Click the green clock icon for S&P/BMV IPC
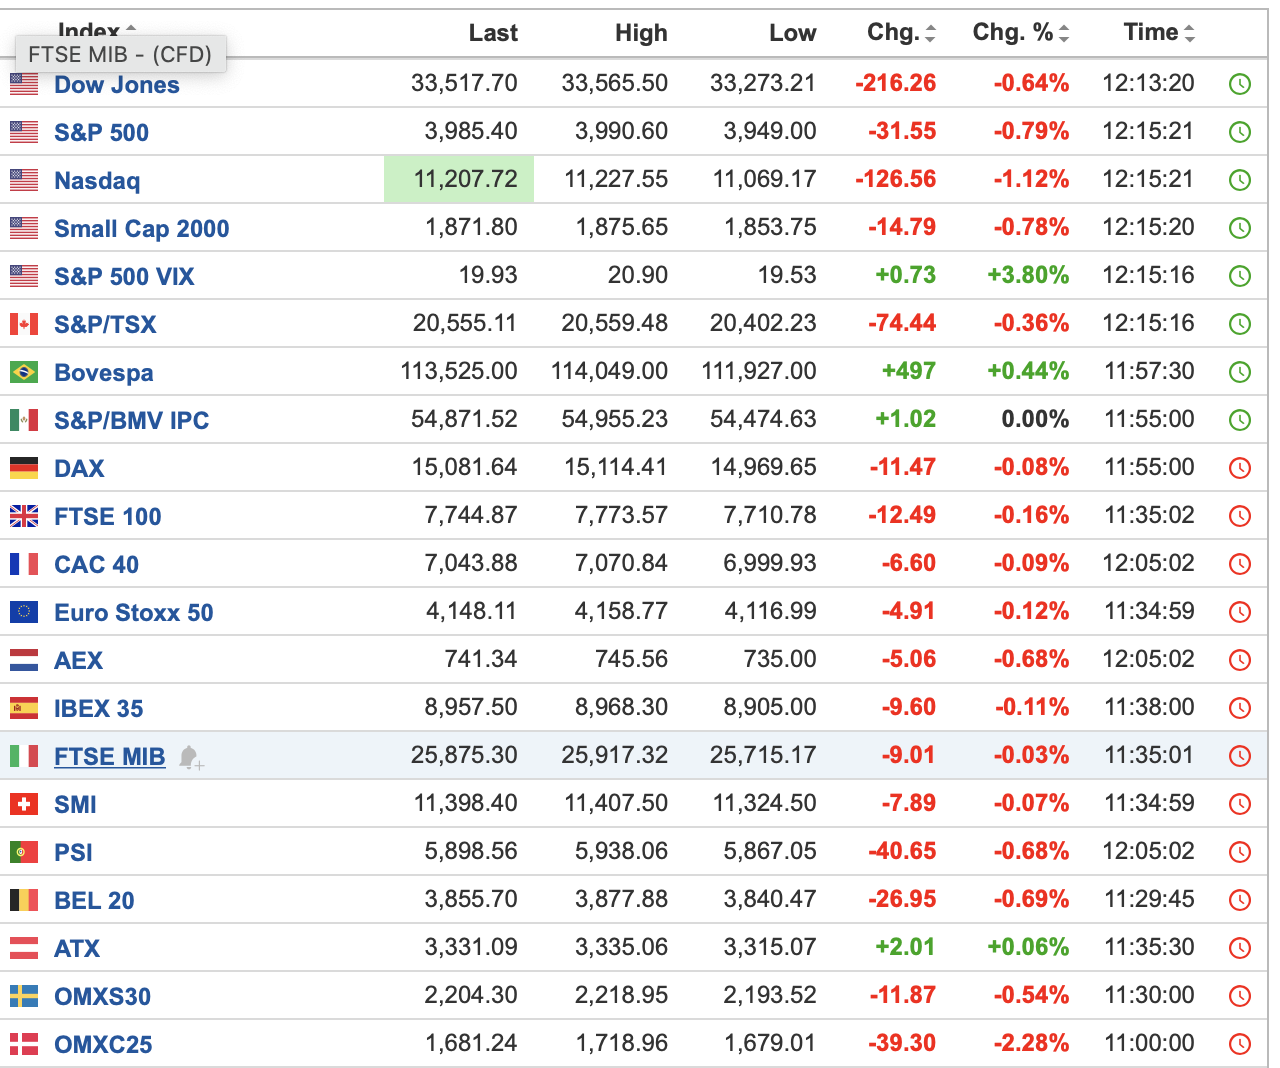Viewport: 1280px width, 1068px height. click(1239, 420)
